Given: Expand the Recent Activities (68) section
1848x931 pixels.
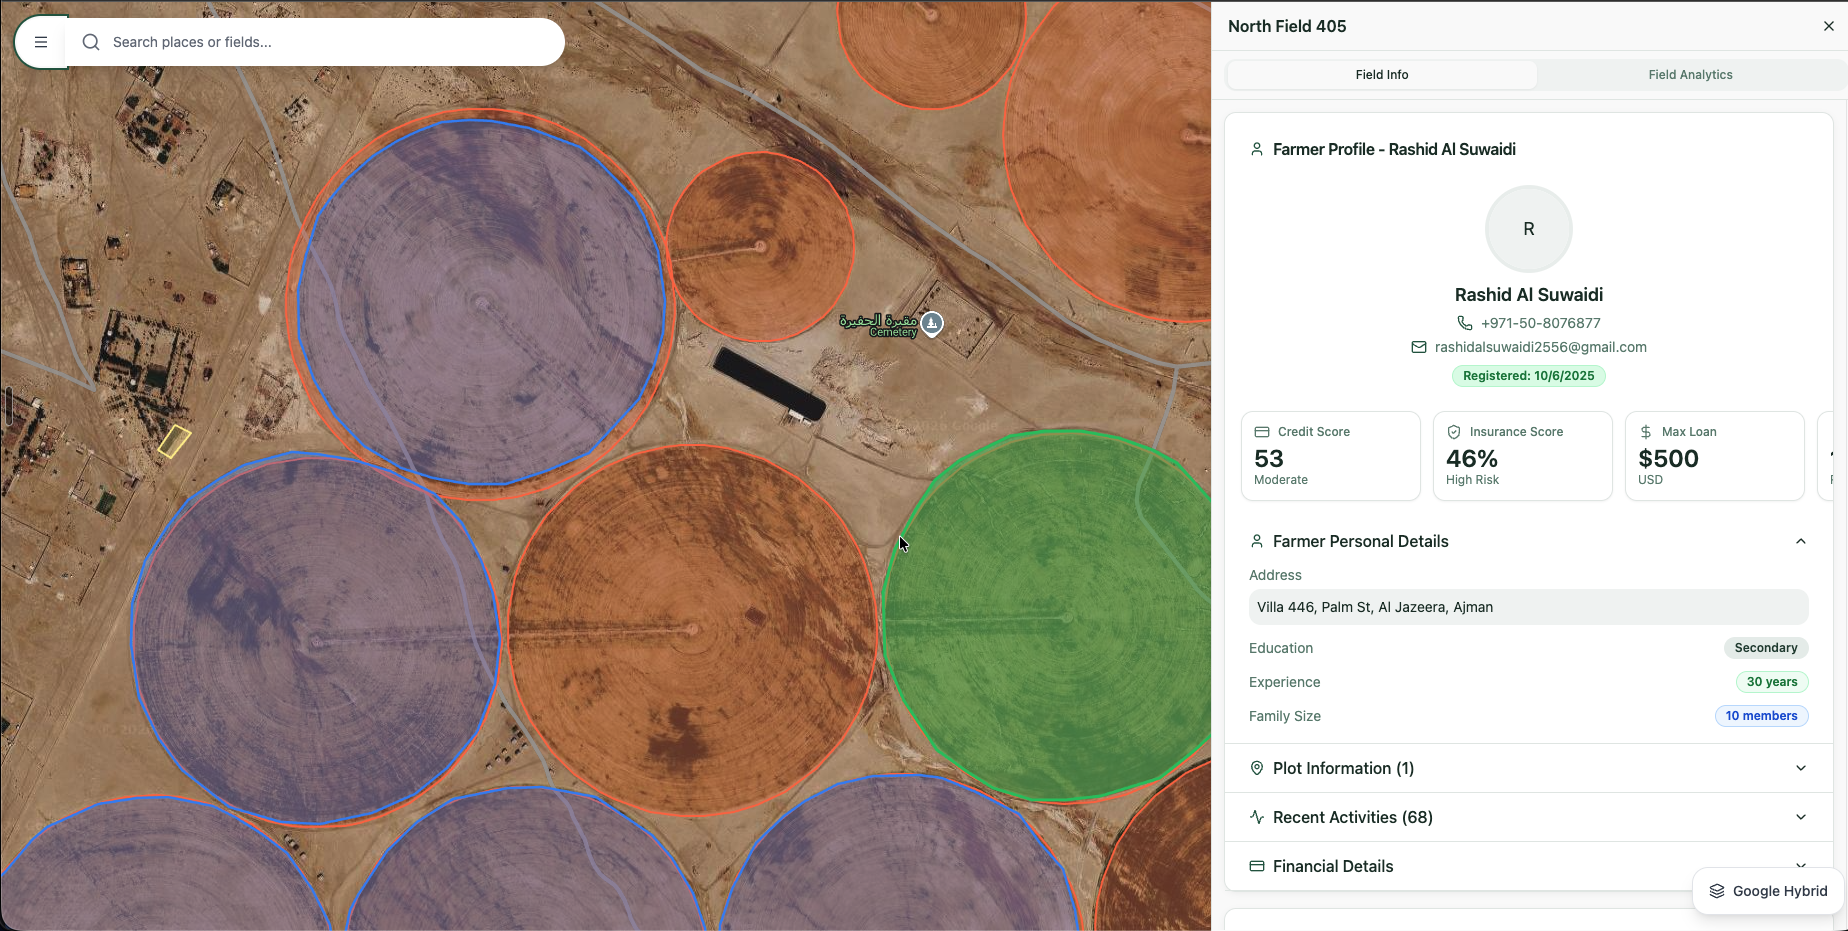Looking at the screenshot, I should [x=1528, y=817].
